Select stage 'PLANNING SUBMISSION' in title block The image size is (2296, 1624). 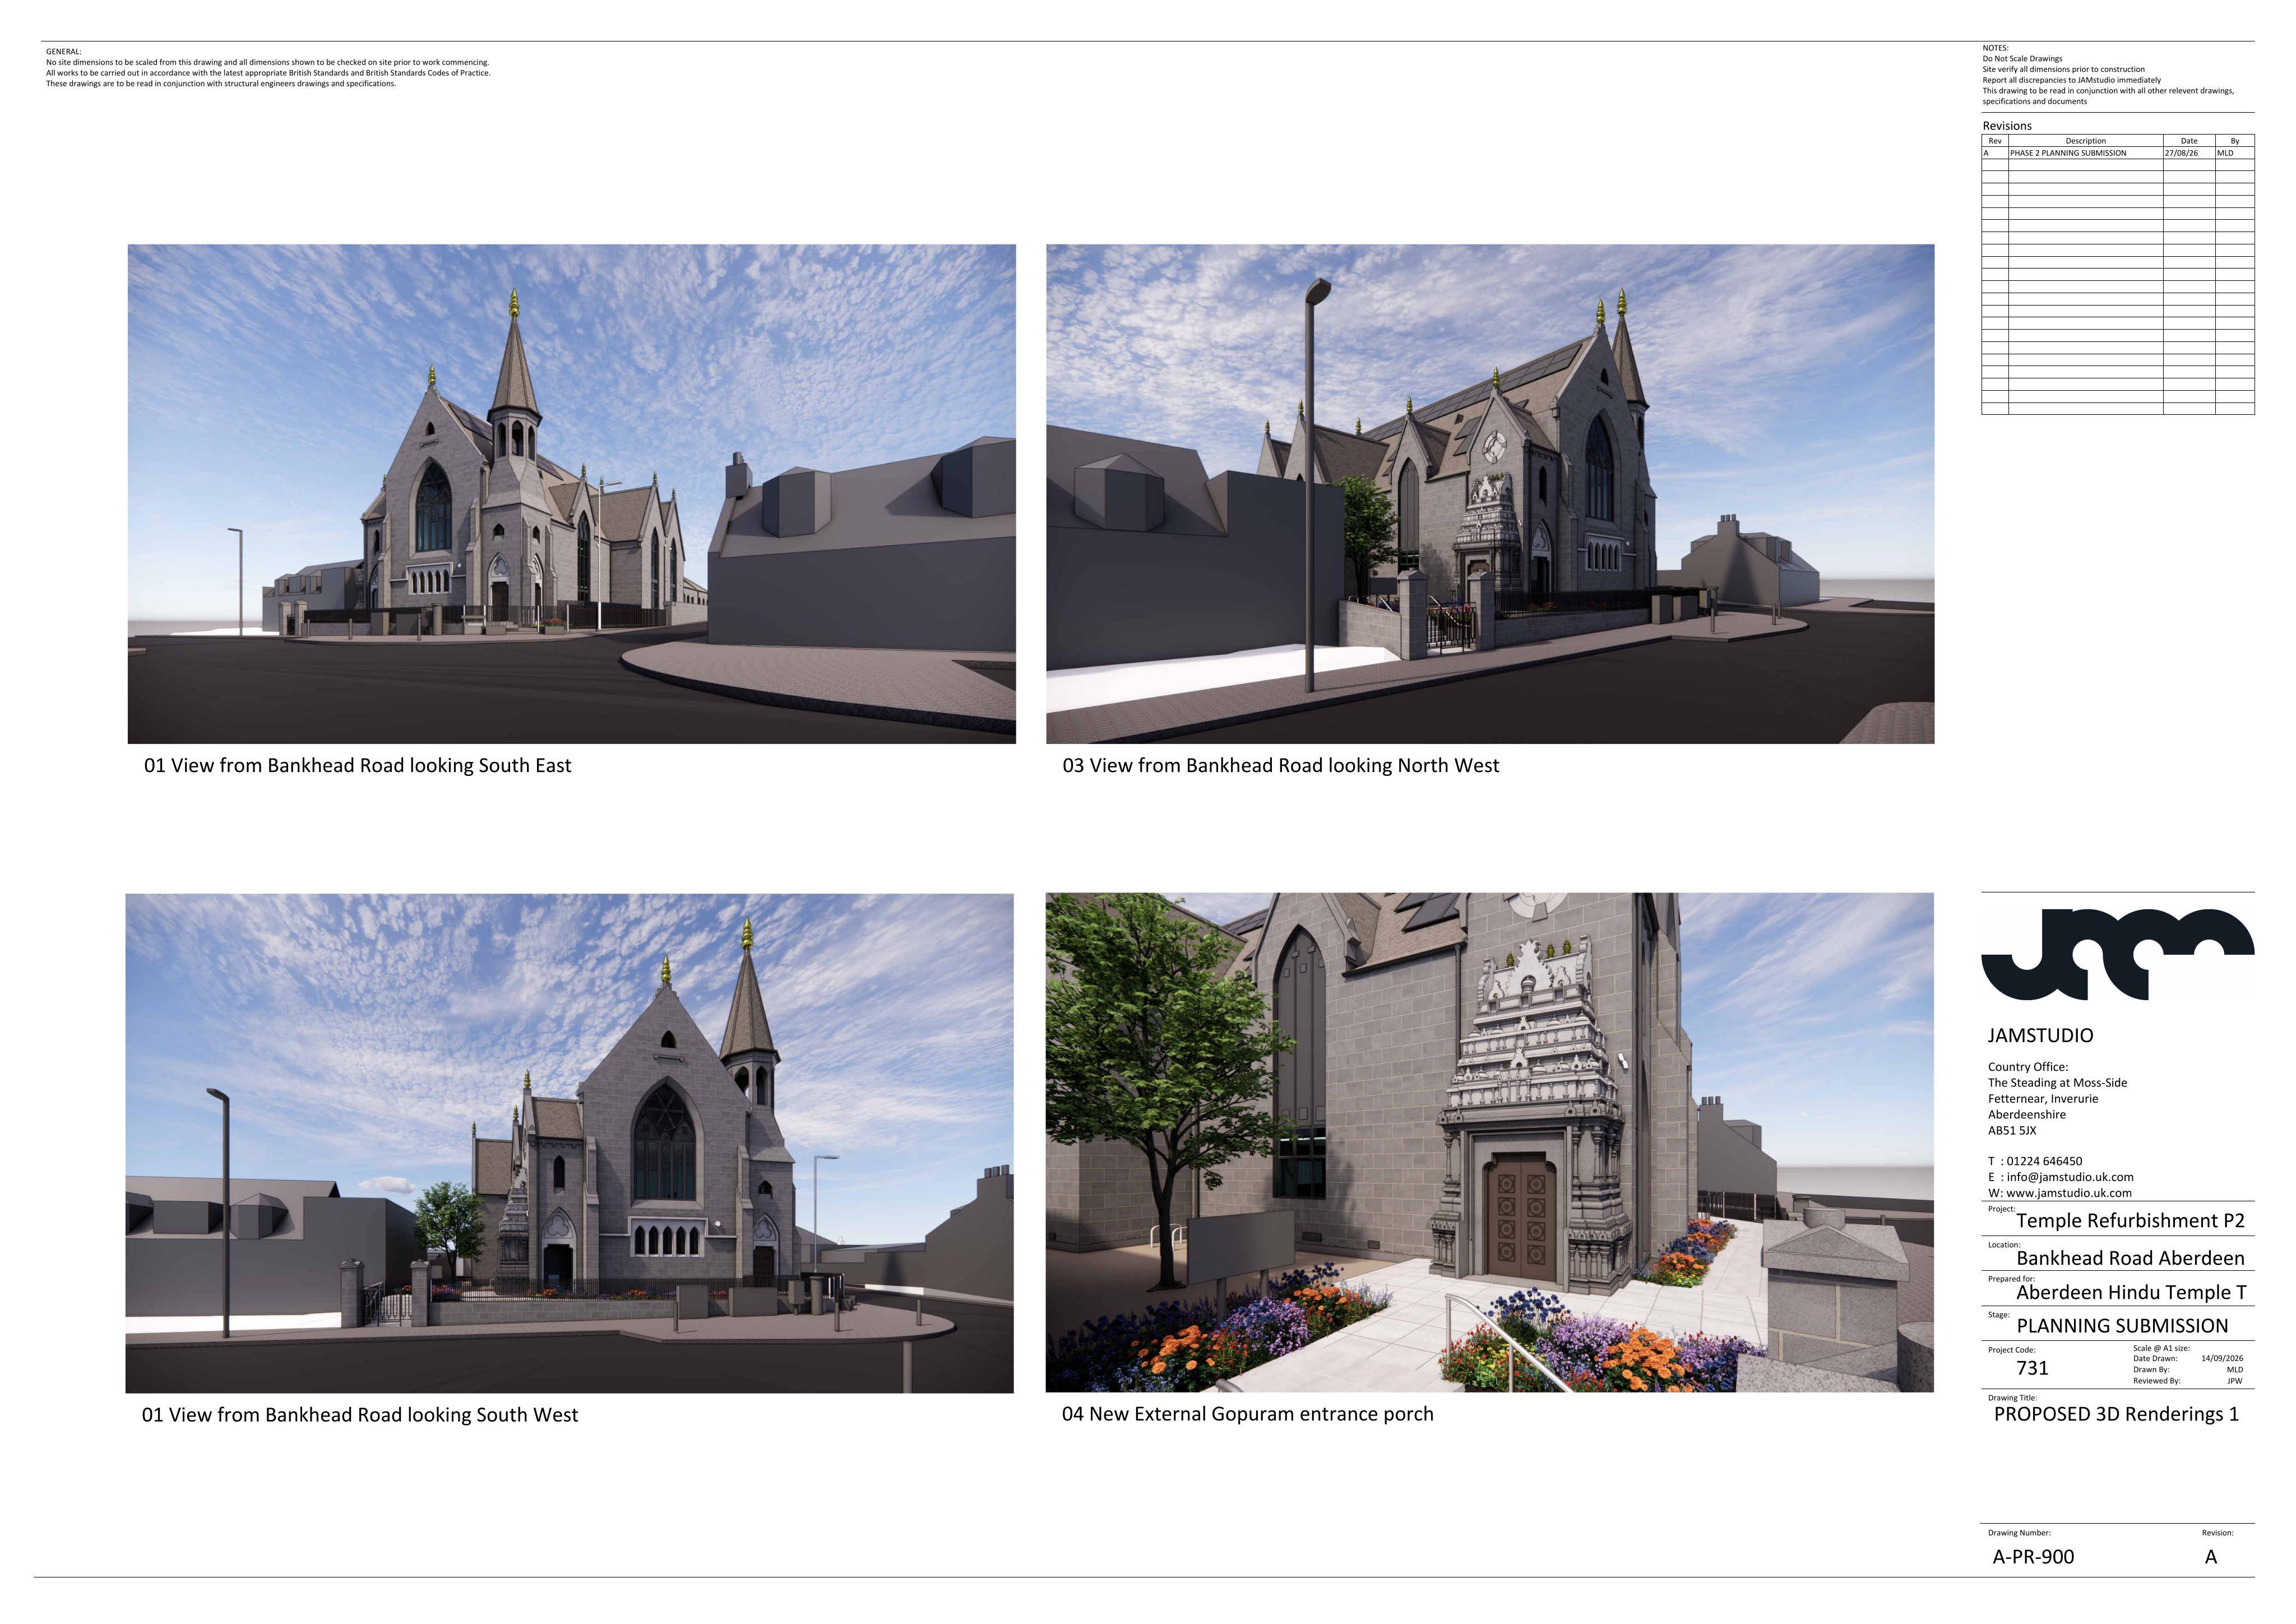[x=2122, y=1326]
